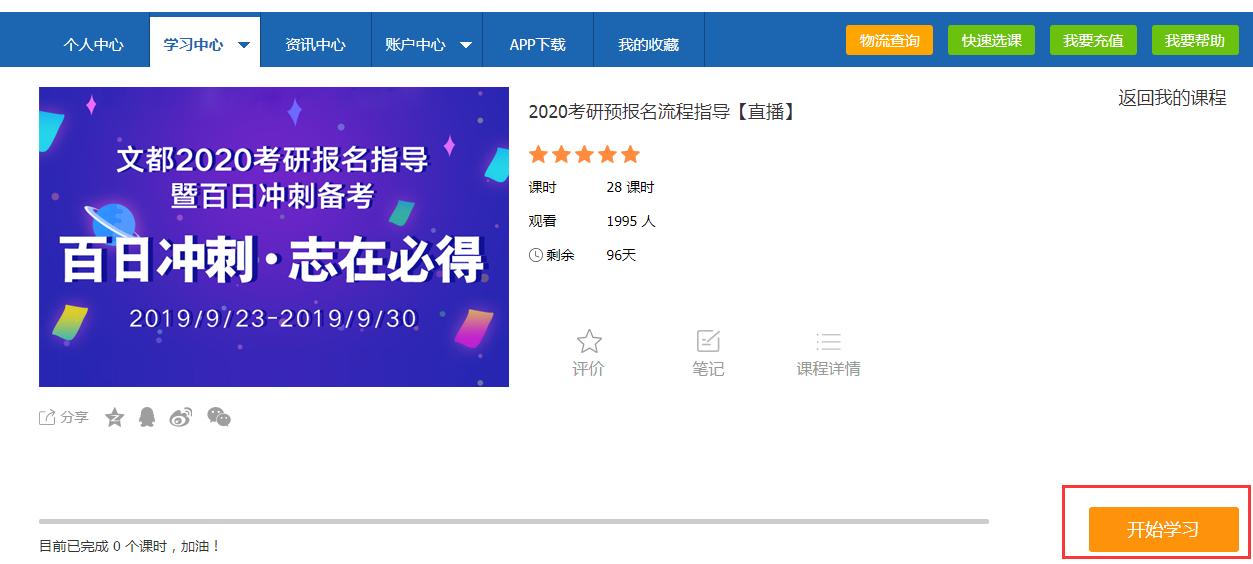The width and height of the screenshot is (1253, 564).
Task: Return via 返回我的课程 link
Action: tap(1172, 98)
